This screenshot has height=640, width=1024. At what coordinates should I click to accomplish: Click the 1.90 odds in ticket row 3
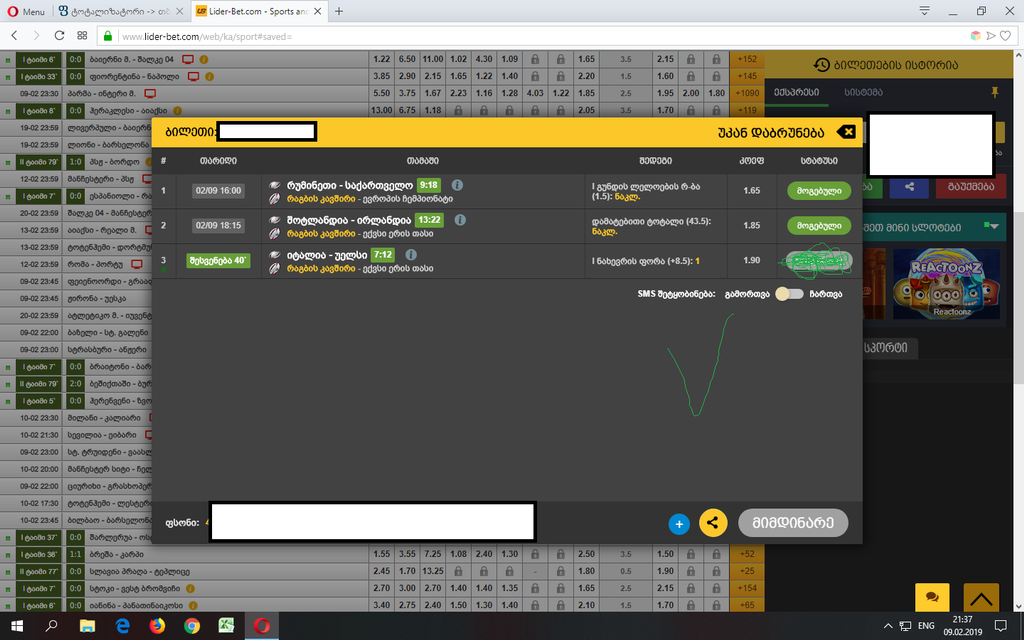752,260
